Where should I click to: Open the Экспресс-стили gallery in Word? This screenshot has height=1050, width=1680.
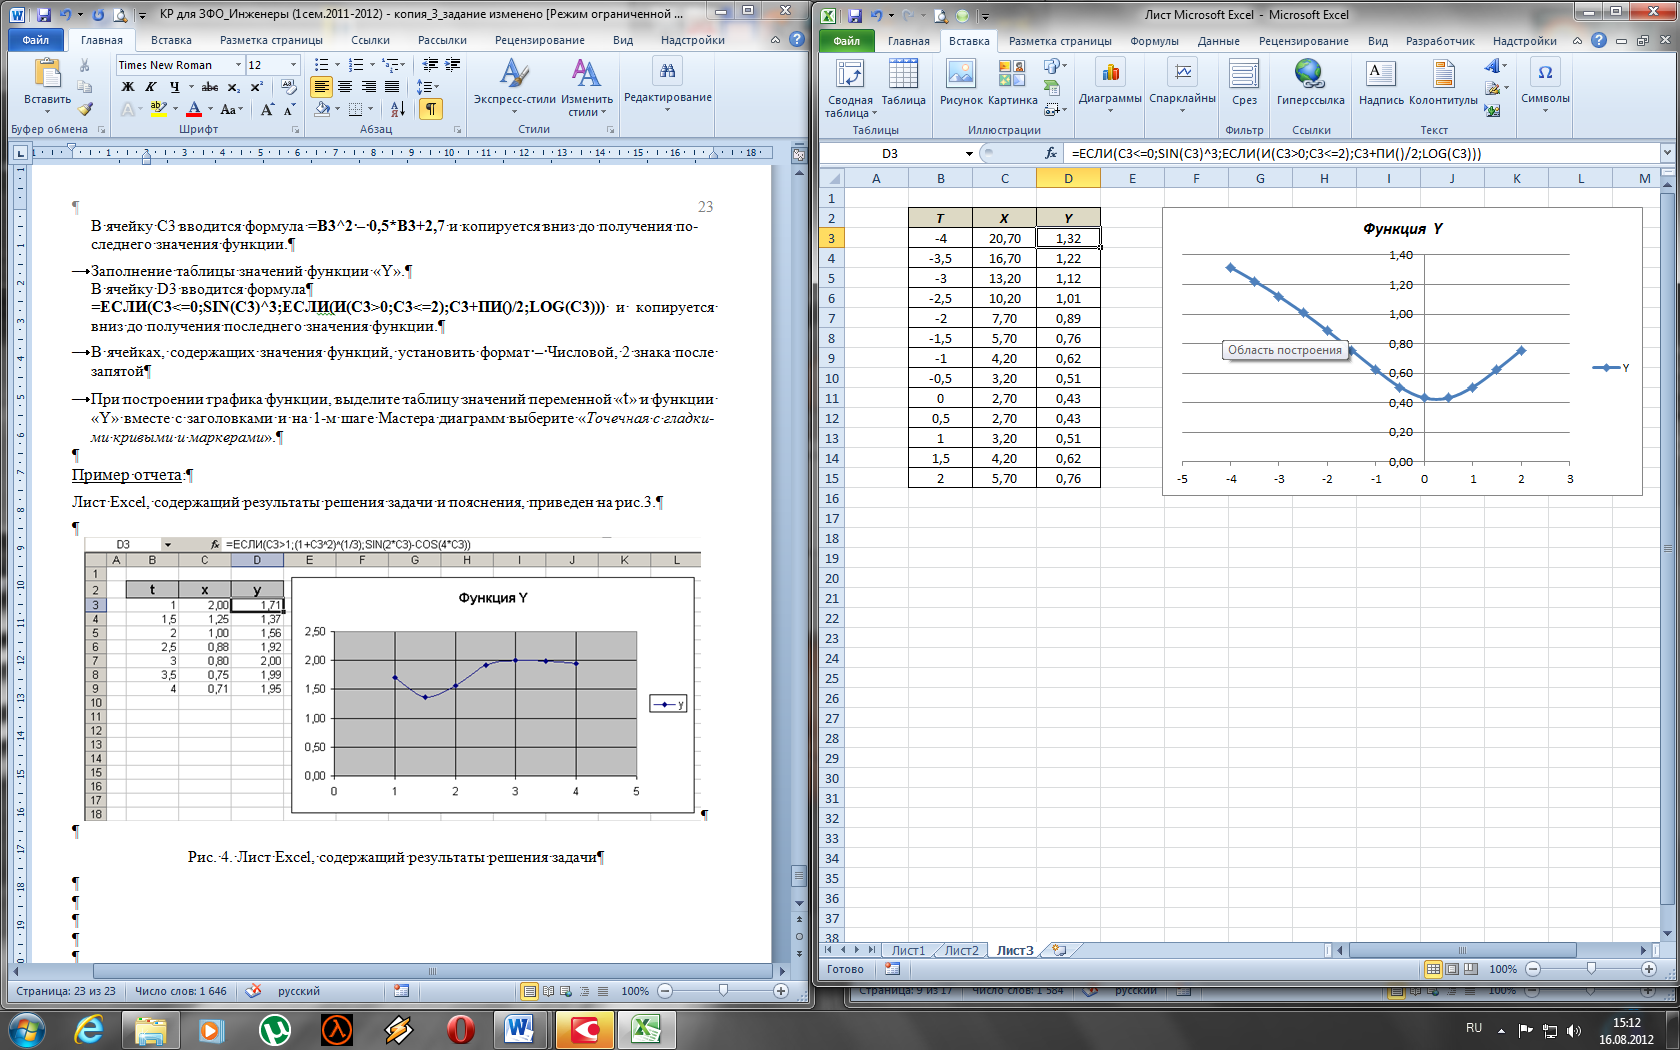[514, 86]
